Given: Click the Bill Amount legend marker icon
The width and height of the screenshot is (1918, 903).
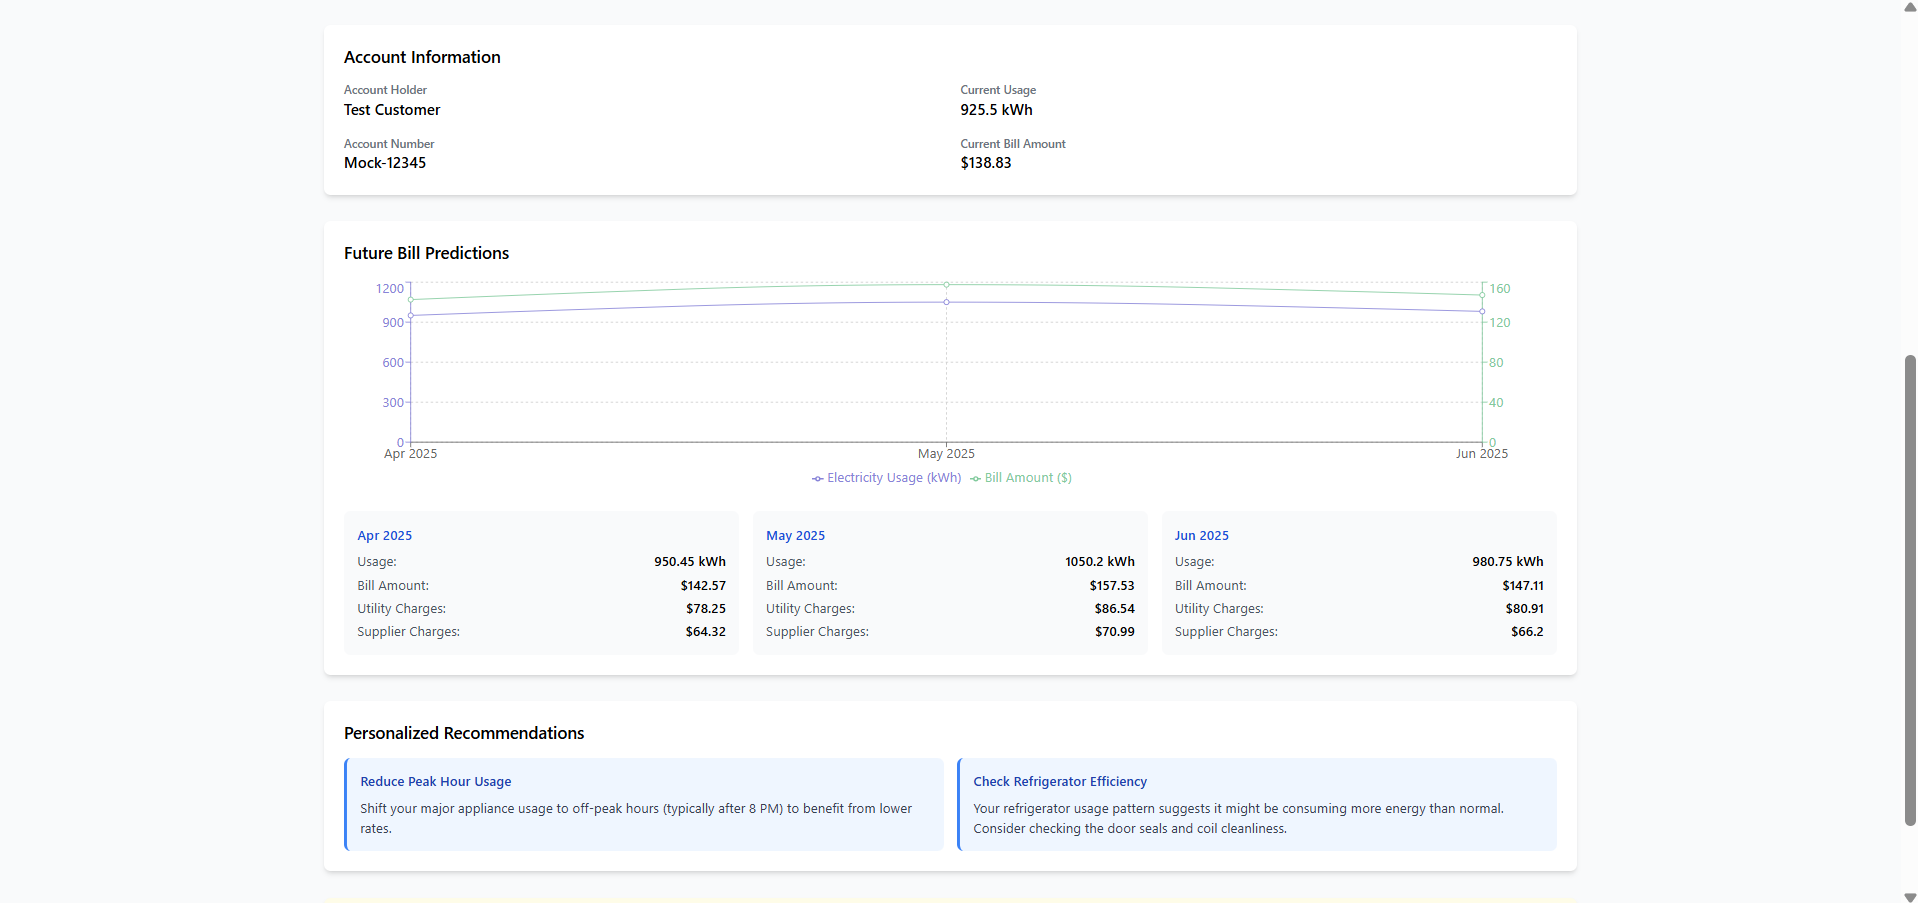Looking at the screenshot, I should click(x=978, y=478).
